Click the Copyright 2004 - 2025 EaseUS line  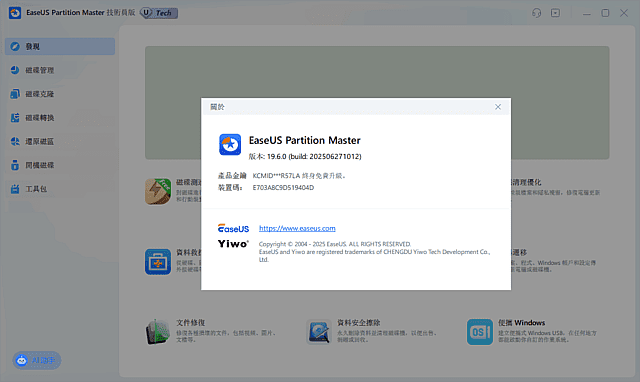(x=335, y=244)
